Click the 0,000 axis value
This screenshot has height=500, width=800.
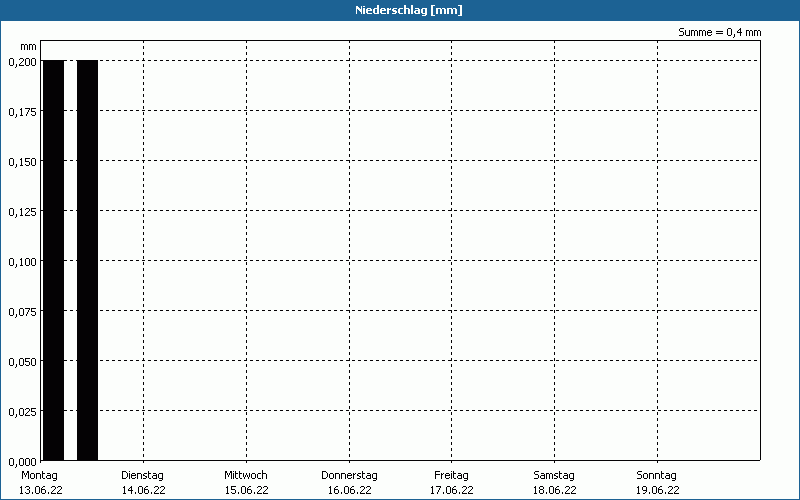point(22,462)
